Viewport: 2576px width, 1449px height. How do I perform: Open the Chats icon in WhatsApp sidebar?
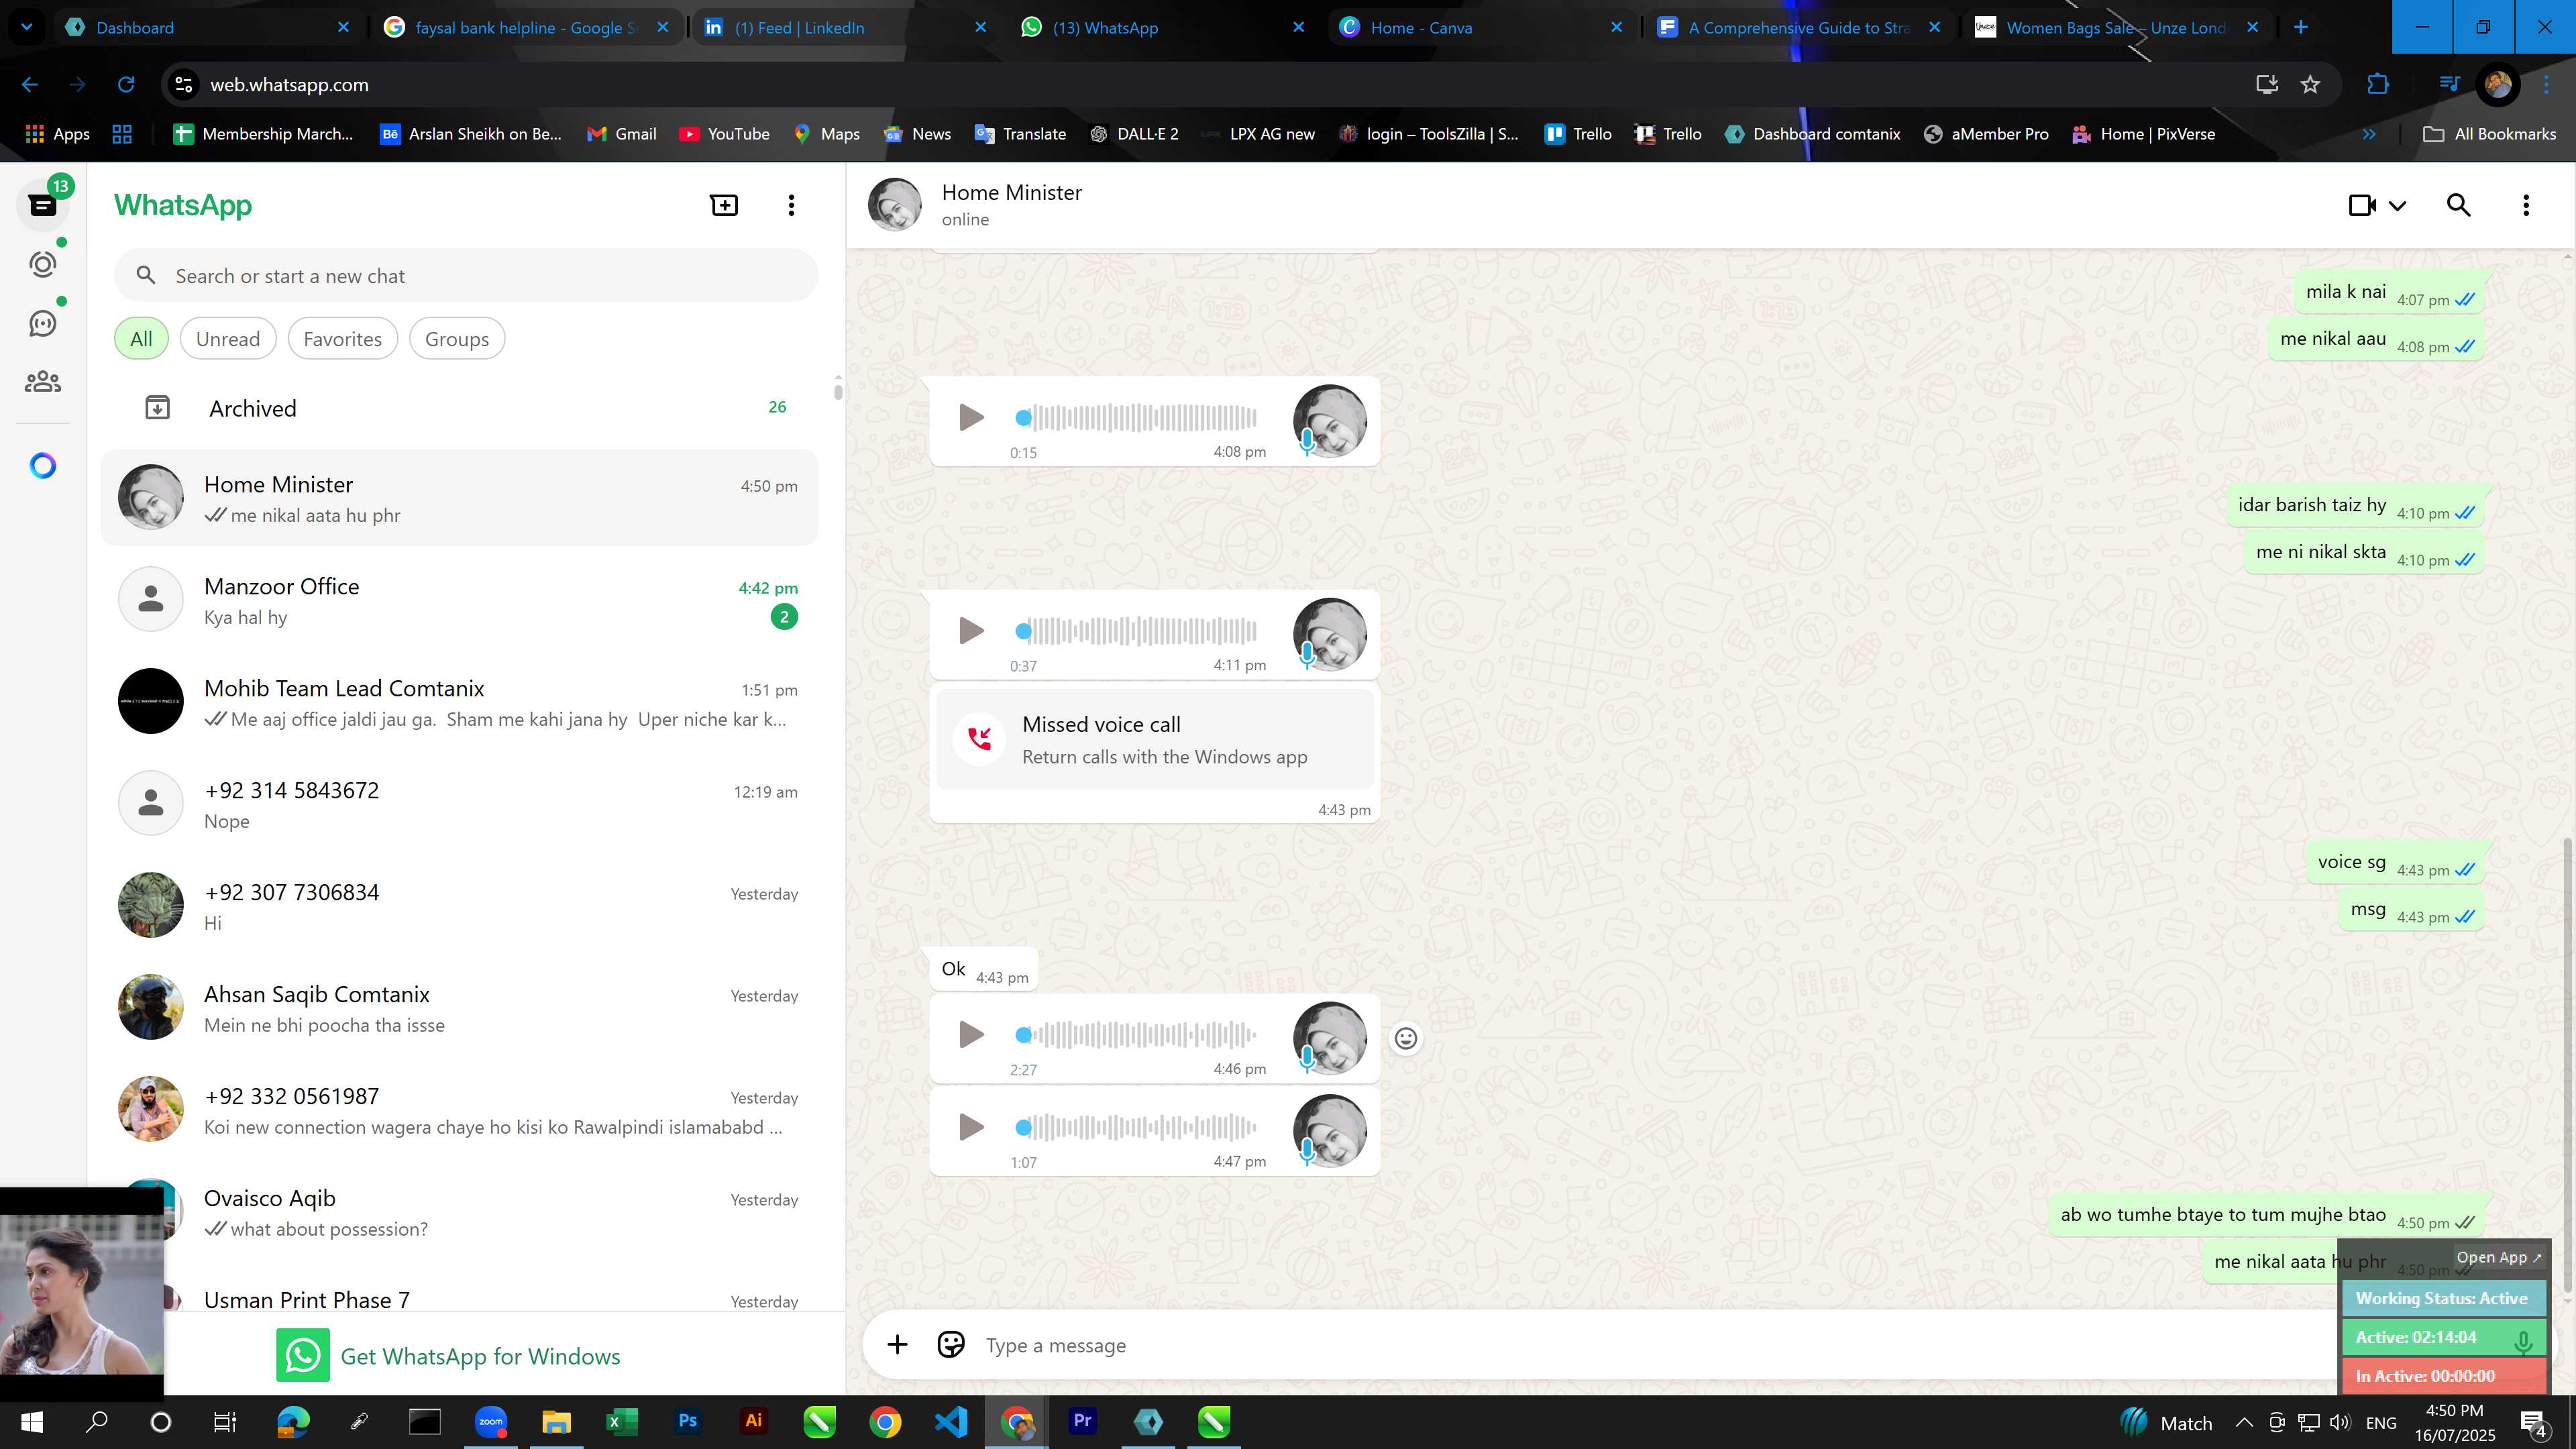(42, 205)
